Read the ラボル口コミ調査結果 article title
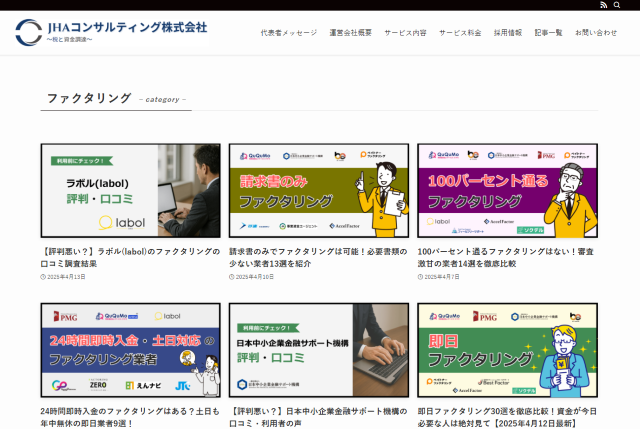This screenshot has width=640, height=429. pos(130,257)
